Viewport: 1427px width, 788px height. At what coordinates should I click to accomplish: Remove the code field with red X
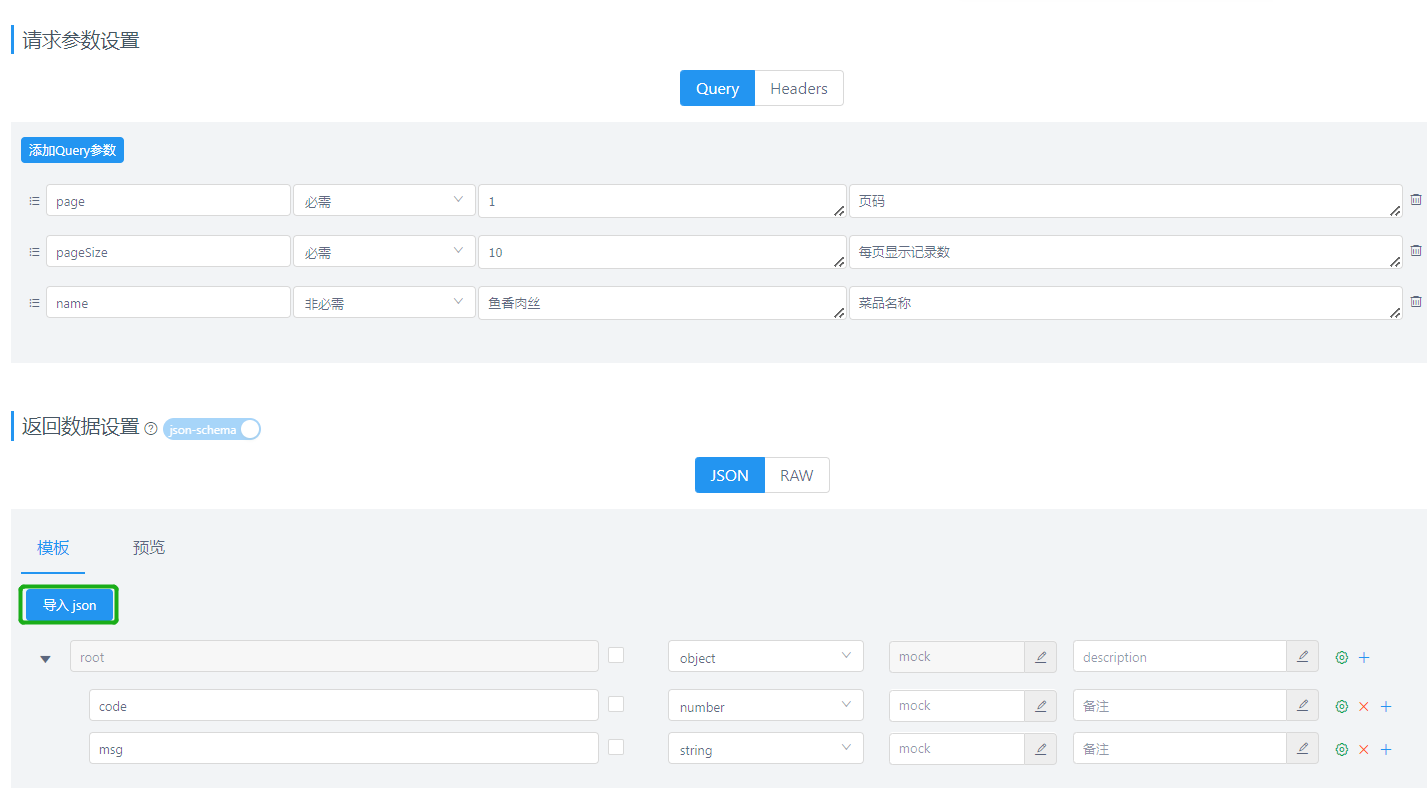coord(1364,707)
